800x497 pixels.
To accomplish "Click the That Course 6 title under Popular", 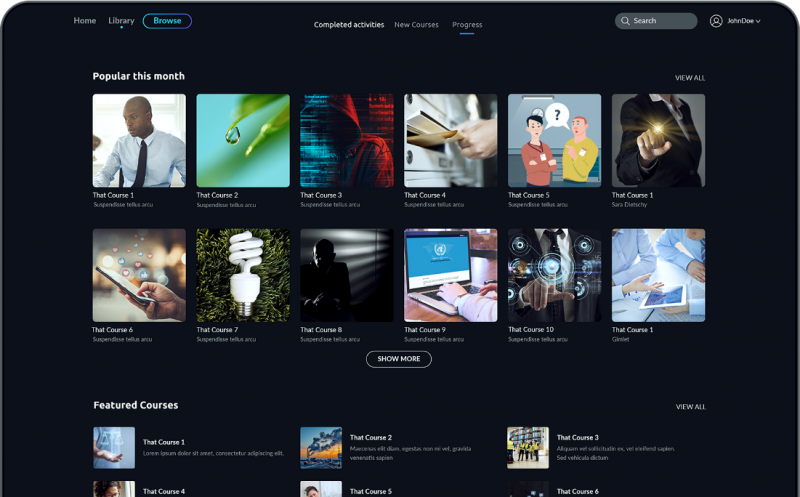I will coord(112,330).
